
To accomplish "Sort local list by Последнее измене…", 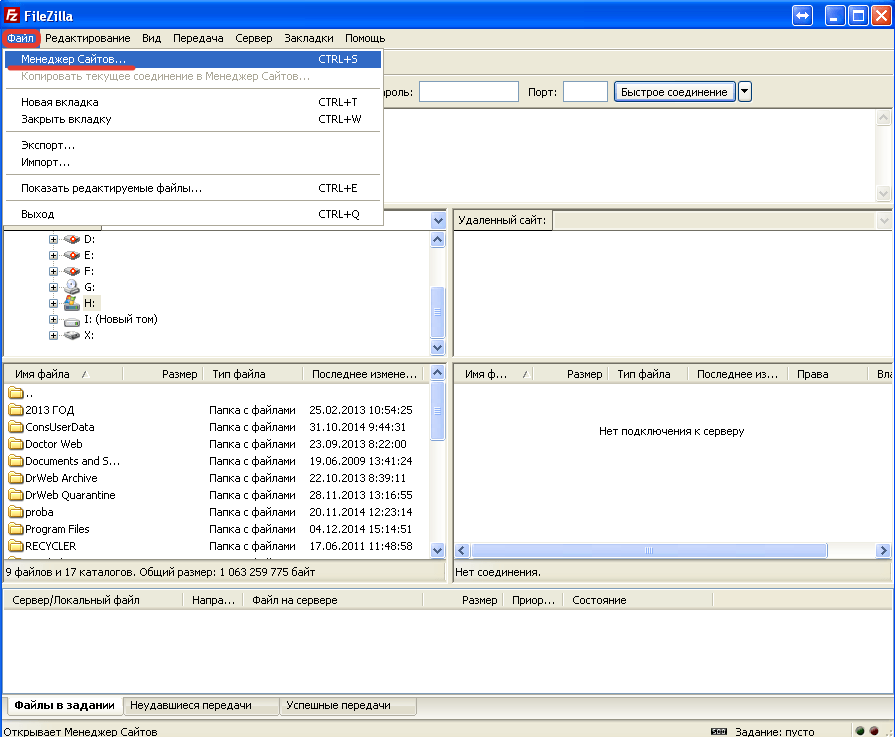I will (x=365, y=374).
